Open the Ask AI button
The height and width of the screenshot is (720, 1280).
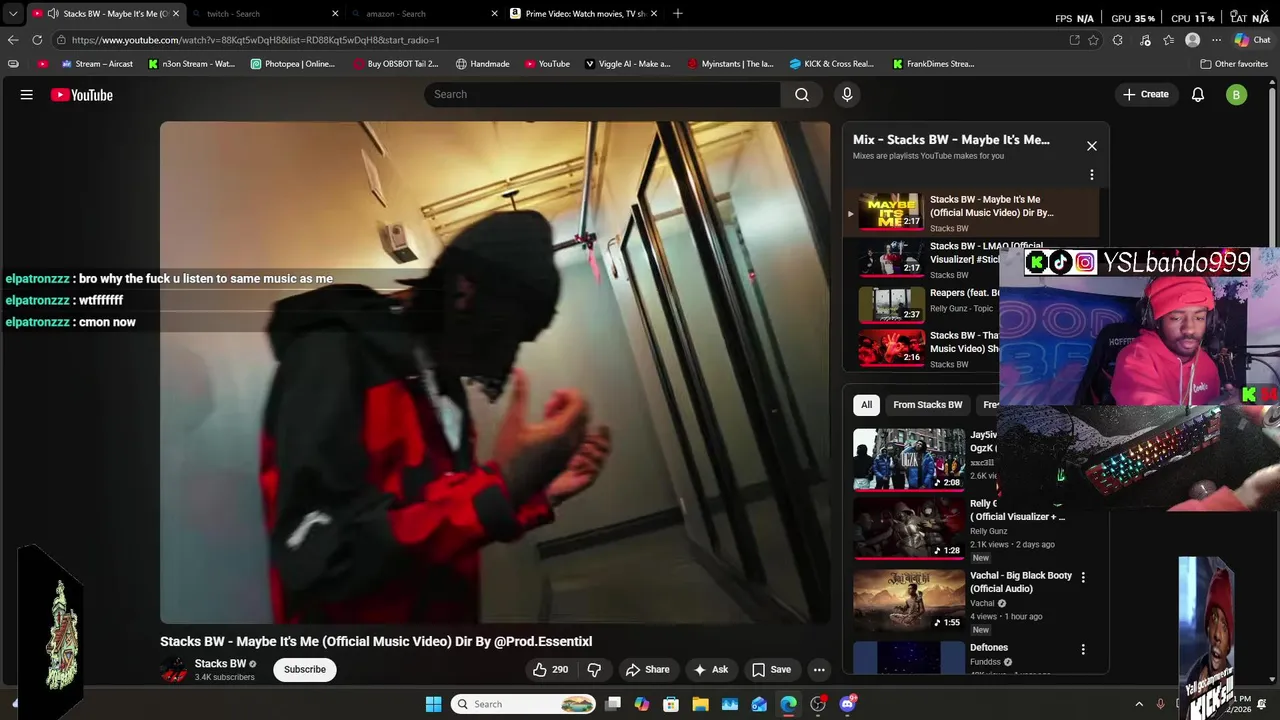(x=710, y=670)
